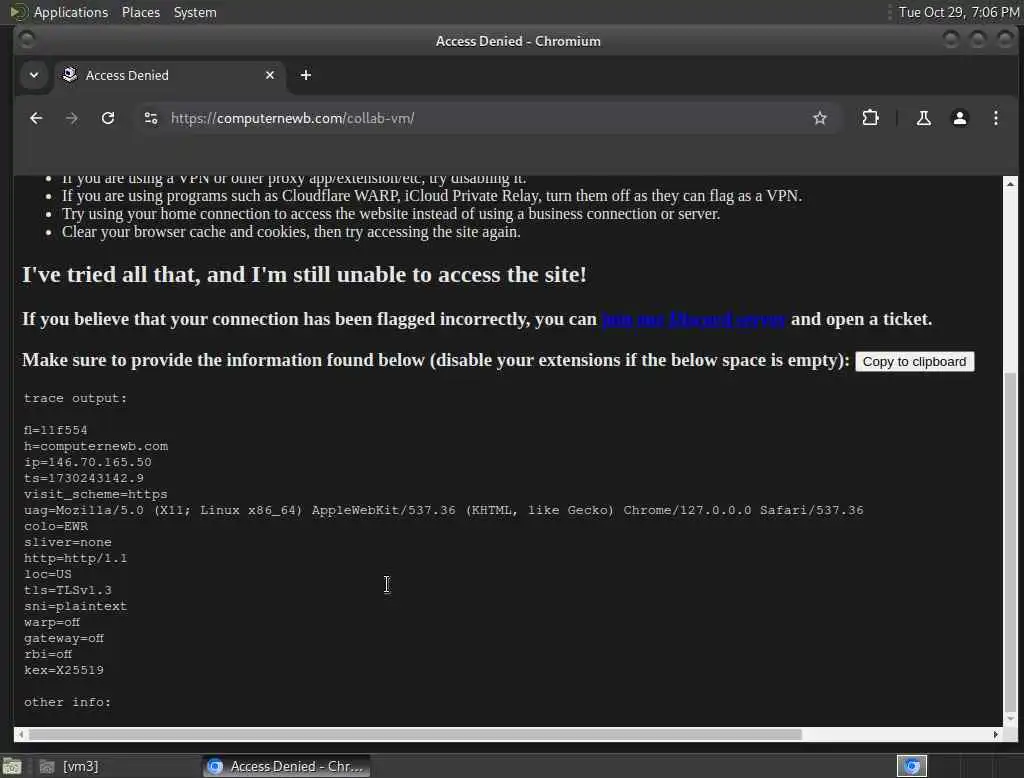This screenshot has width=1024, height=778.
Task: Click the scroll right arrow
Action: pyautogui.click(x=995, y=734)
